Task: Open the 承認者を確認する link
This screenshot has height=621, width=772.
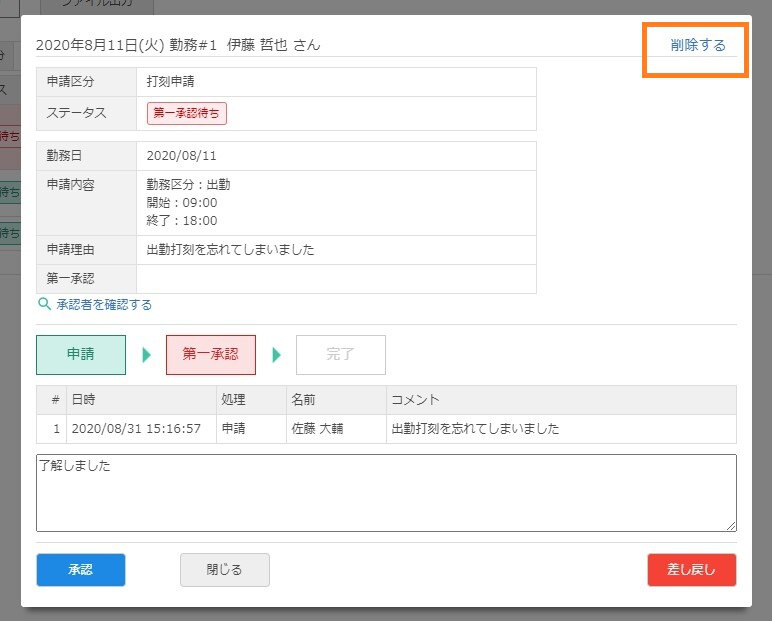Action: tap(104, 305)
